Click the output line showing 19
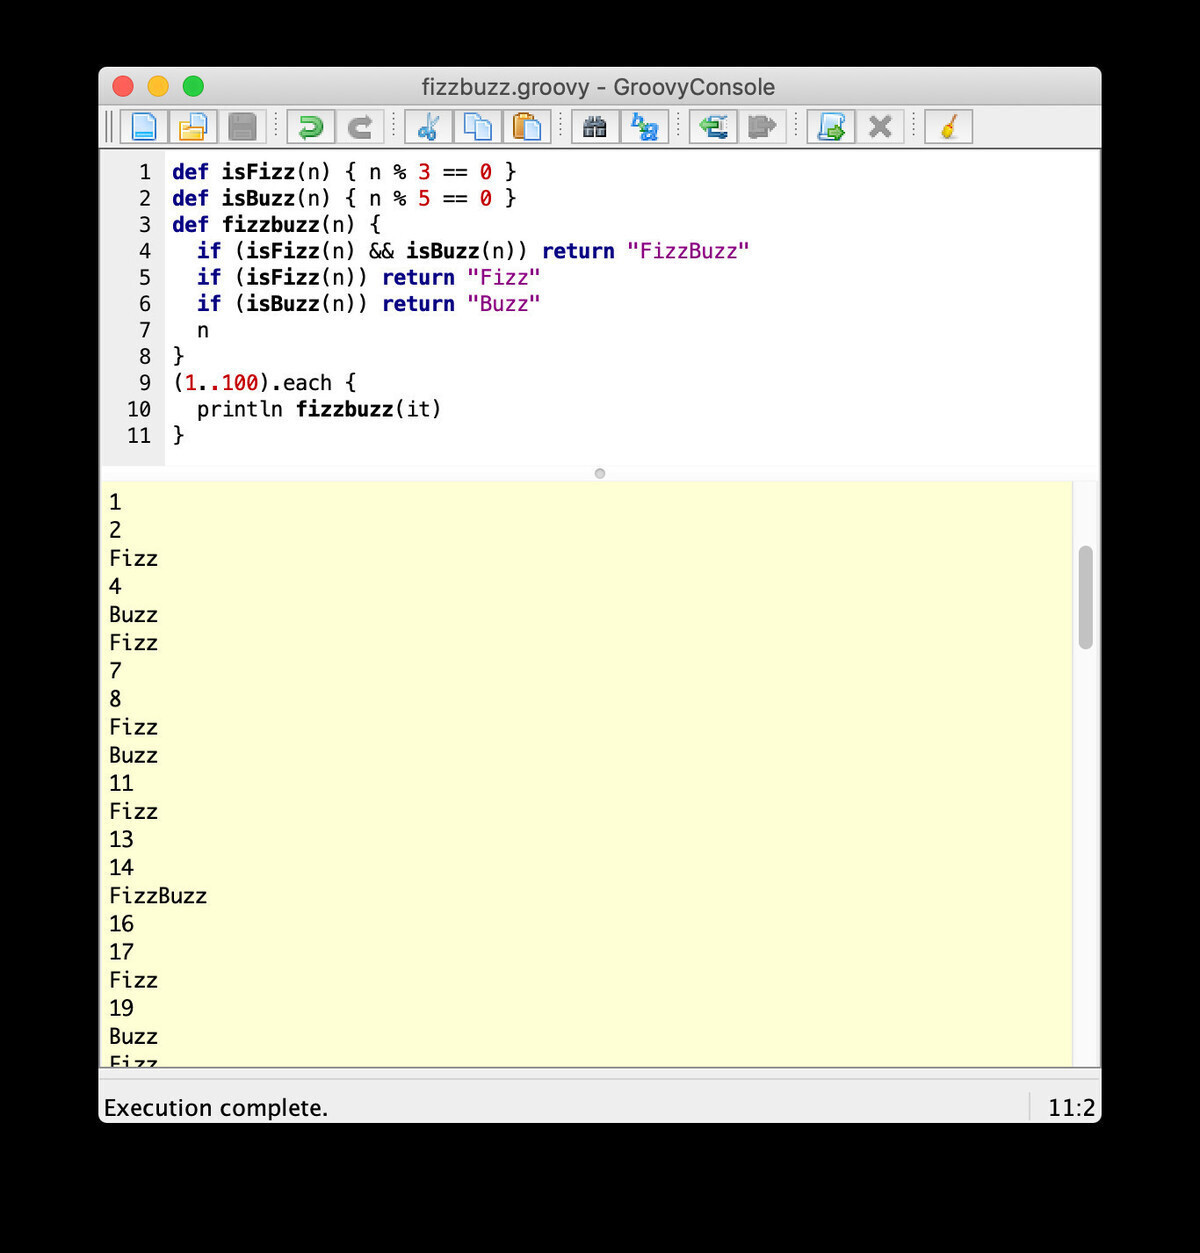Image resolution: width=1200 pixels, height=1253 pixels. [x=121, y=1008]
